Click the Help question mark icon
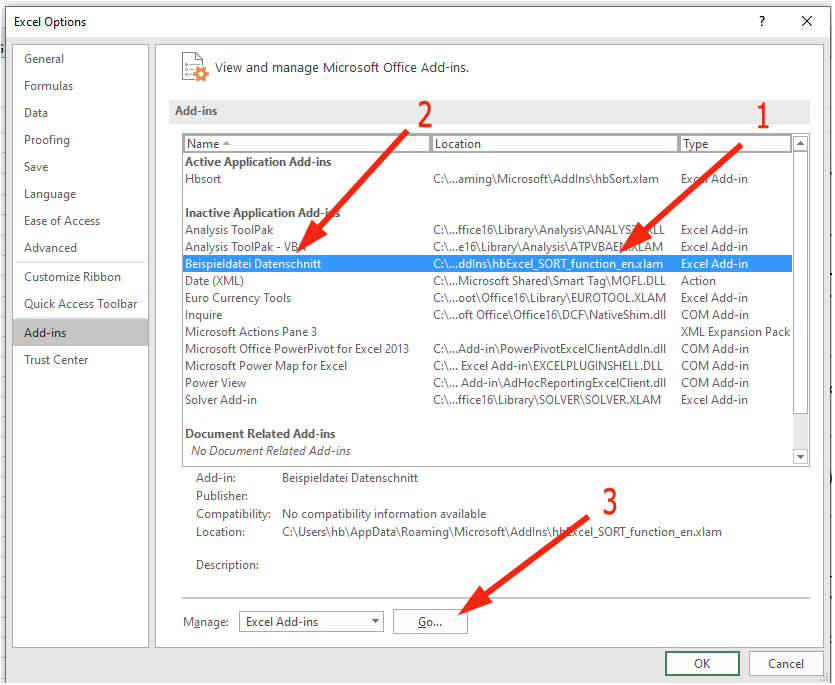 coord(762,21)
